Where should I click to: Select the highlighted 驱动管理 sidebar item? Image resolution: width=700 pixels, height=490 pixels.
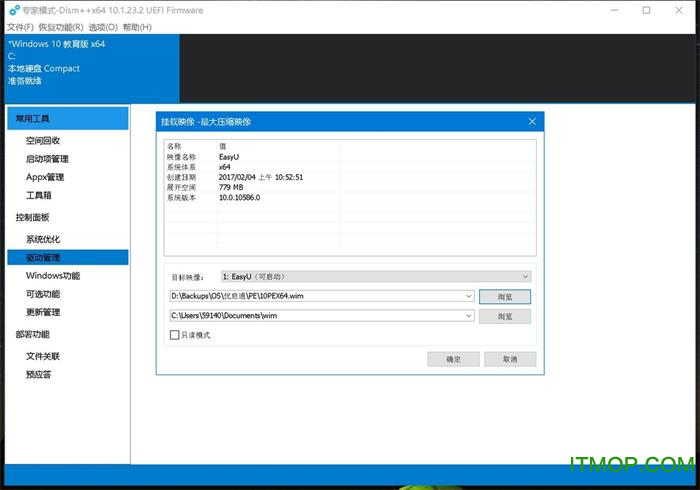pos(68,257)
